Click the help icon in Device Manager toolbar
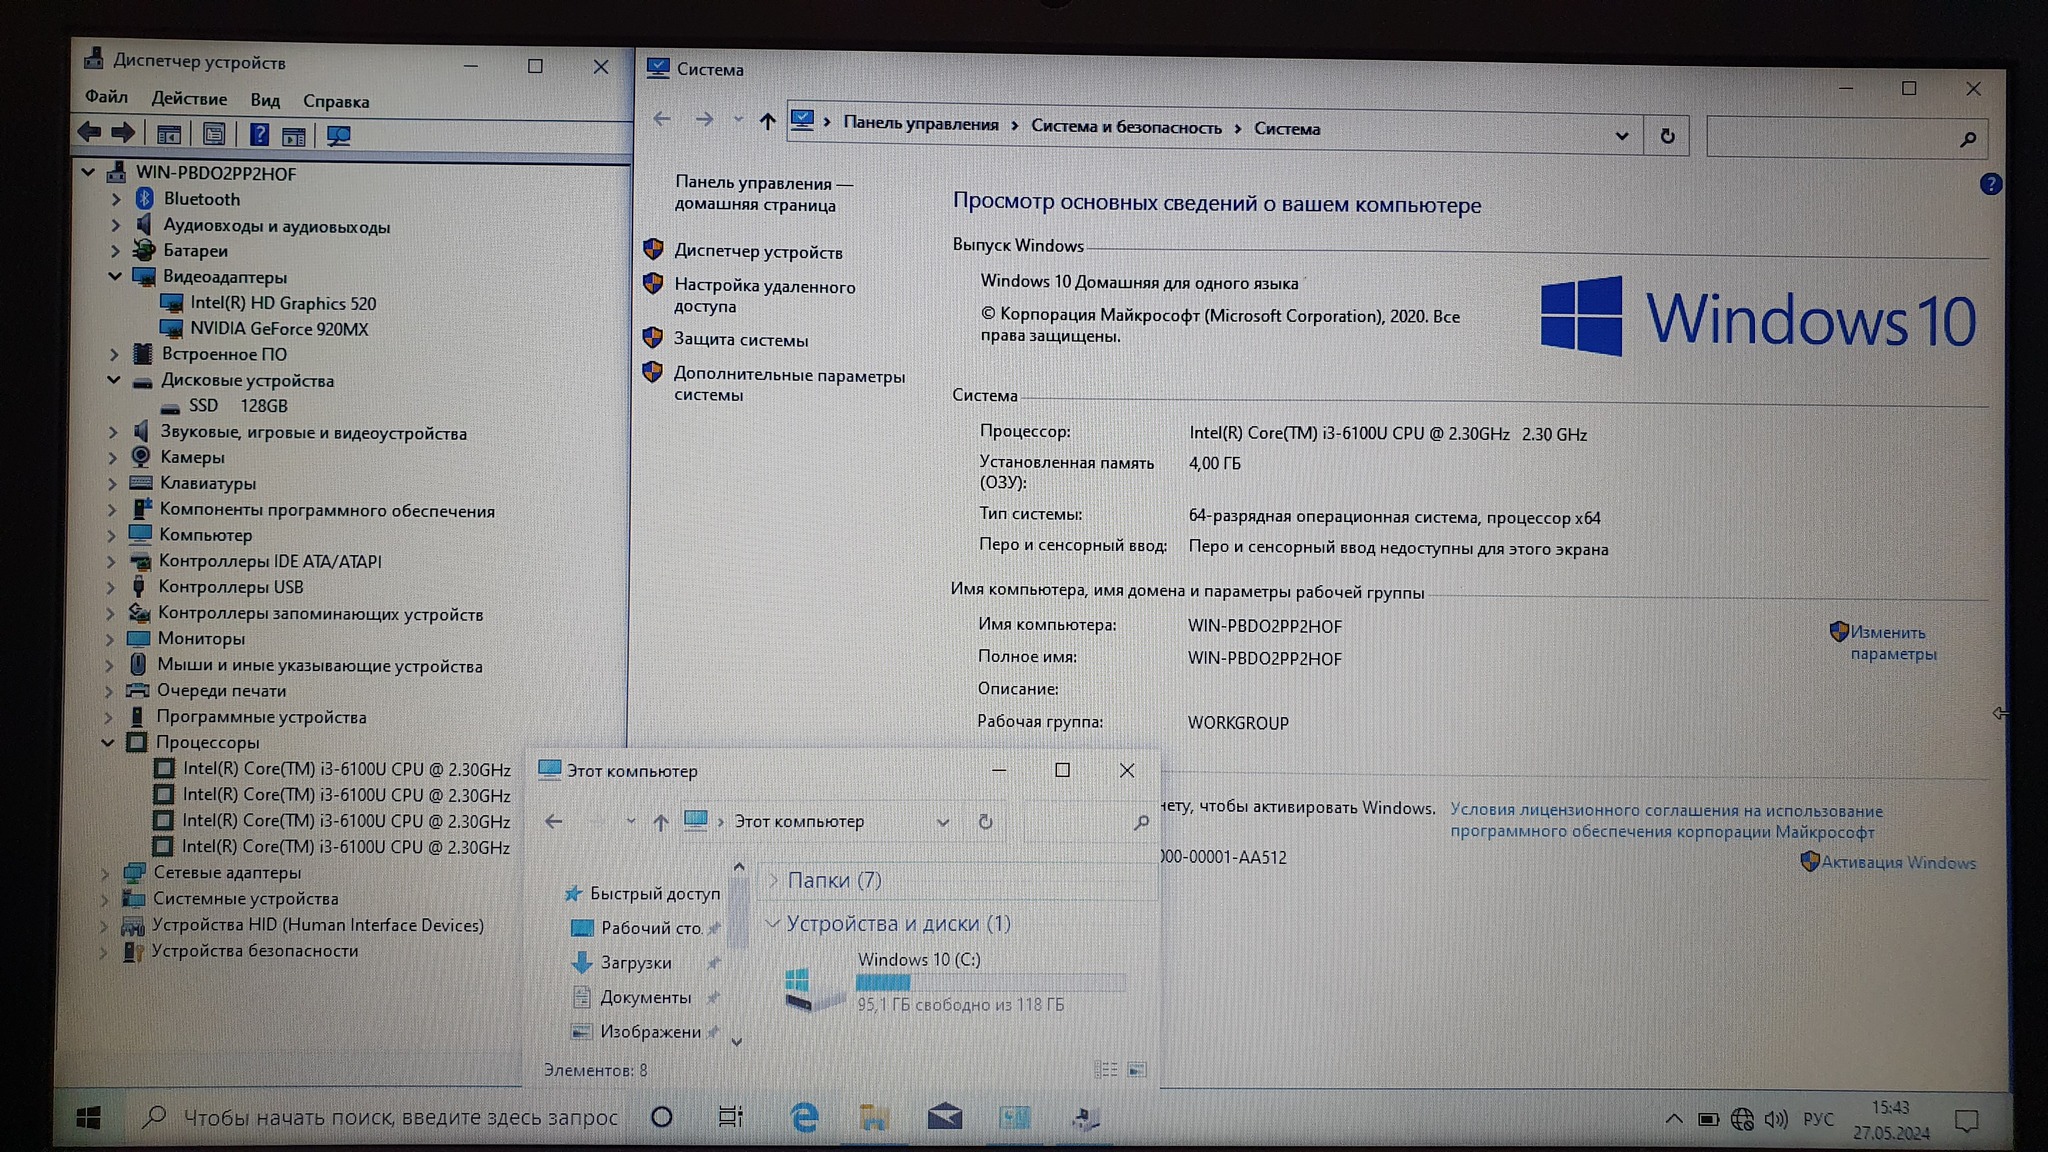2048x1152 pixels. point(259,134)
